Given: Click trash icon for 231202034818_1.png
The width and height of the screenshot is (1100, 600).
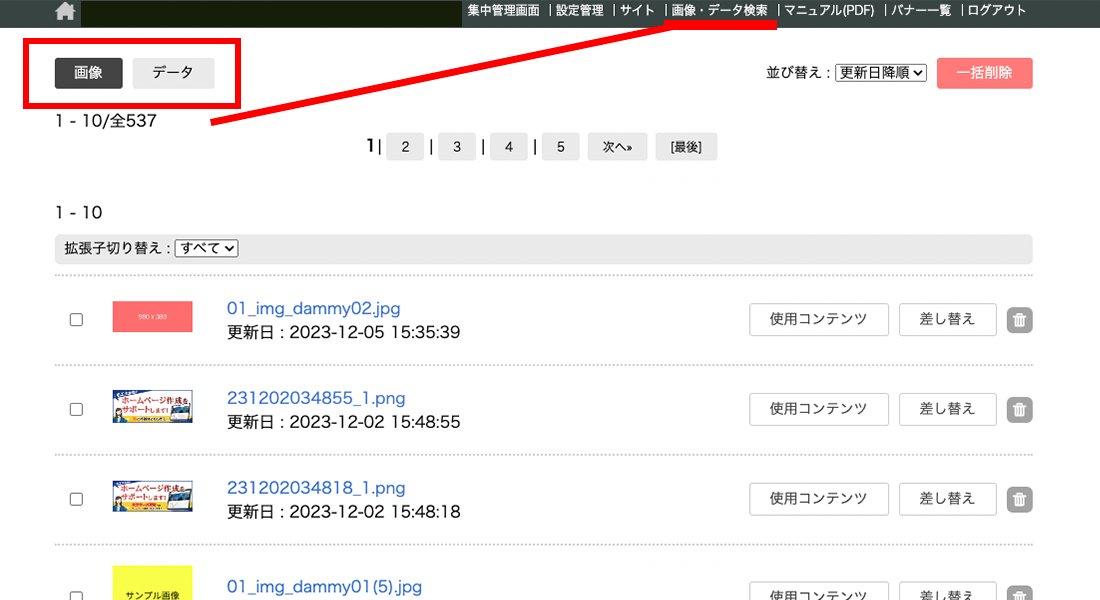Looking at the screenshot, I should coord(1019,500).
